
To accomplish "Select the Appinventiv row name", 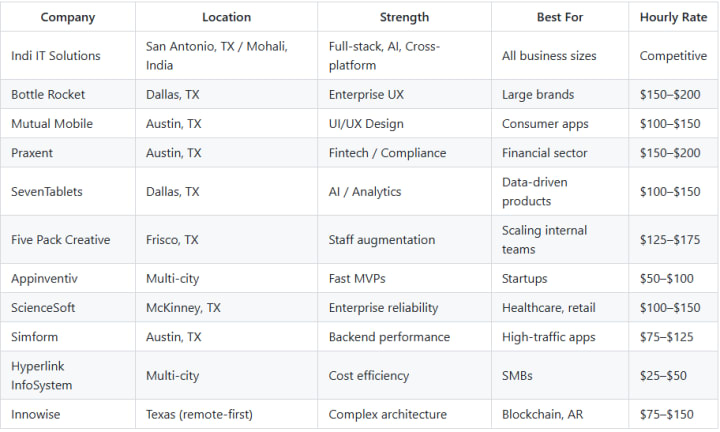I will pos(45,279).
